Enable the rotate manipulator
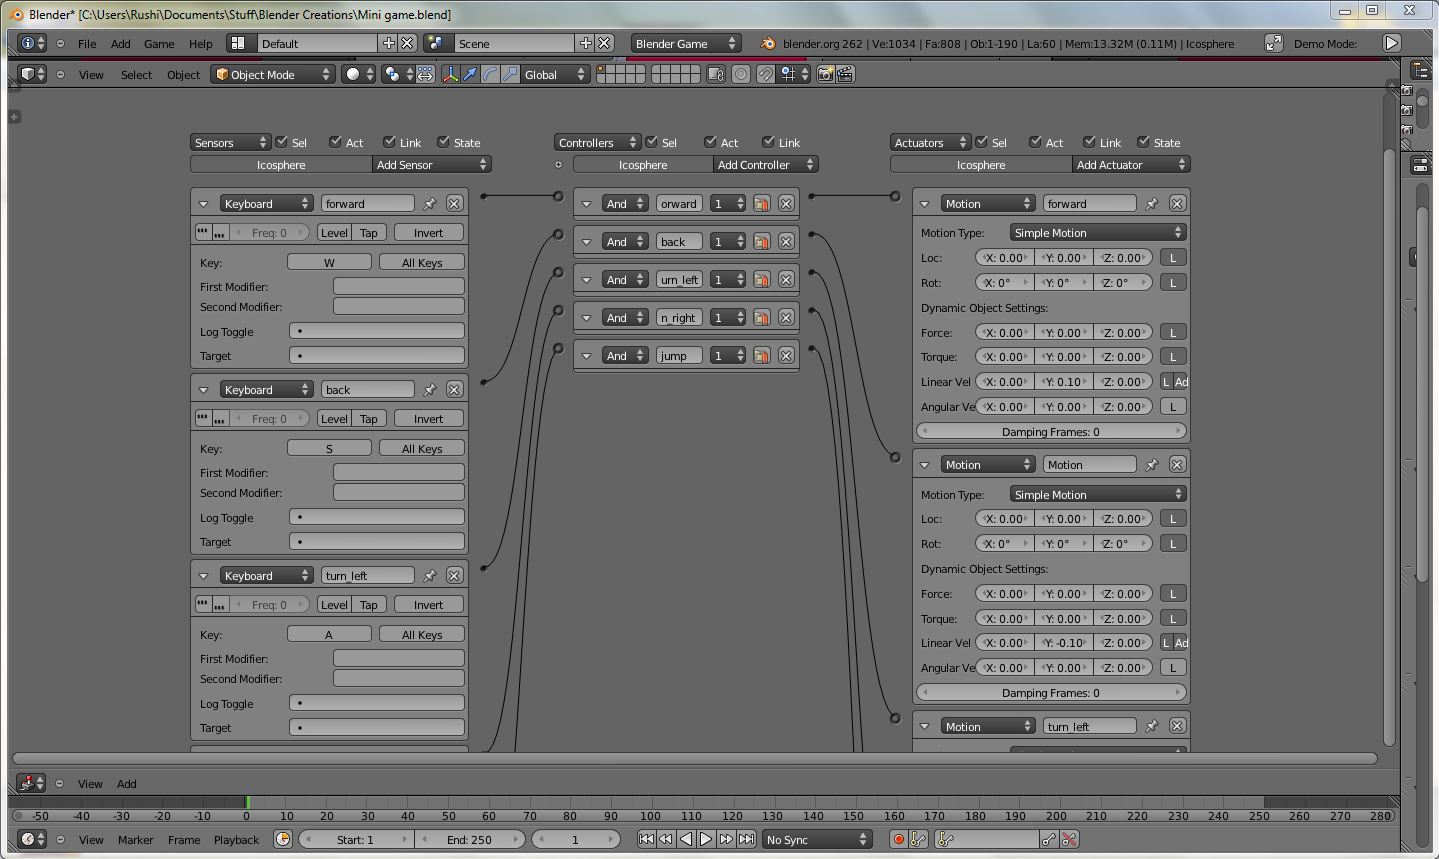The width and height of the screenshot is (1439, 859). tap(490, 74)
